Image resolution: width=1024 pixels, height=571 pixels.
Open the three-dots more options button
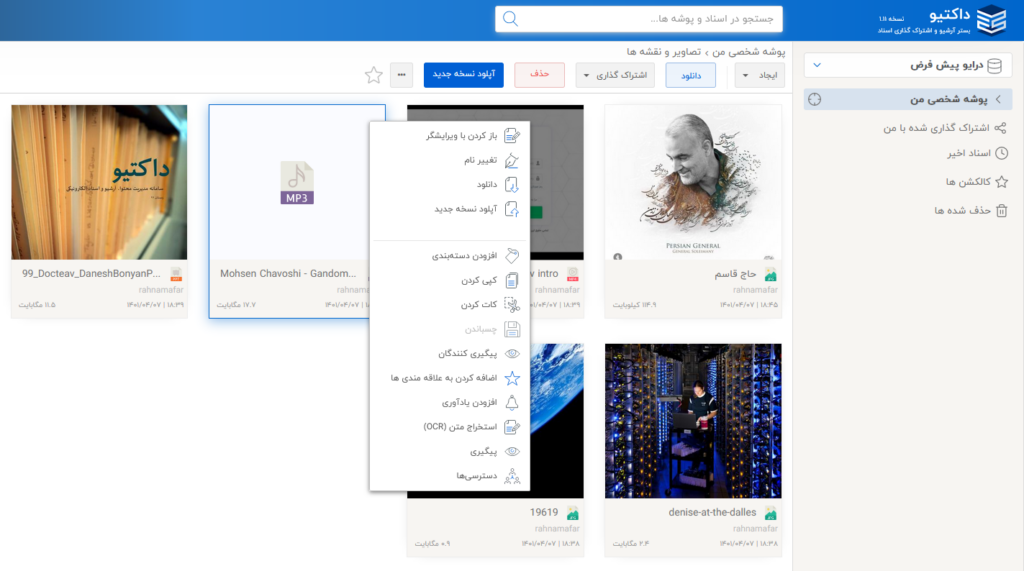[402, 75]
